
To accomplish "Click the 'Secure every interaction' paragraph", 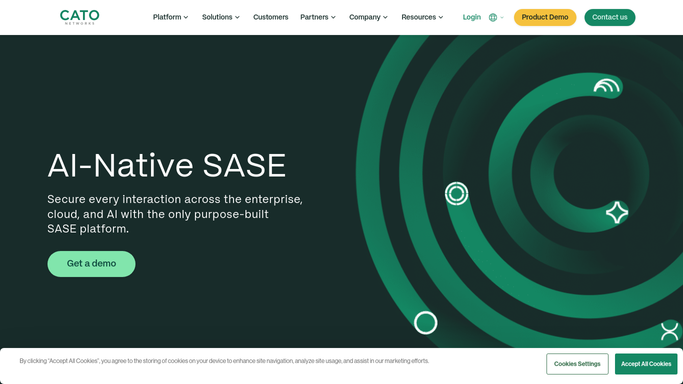I will coord(175,214).
